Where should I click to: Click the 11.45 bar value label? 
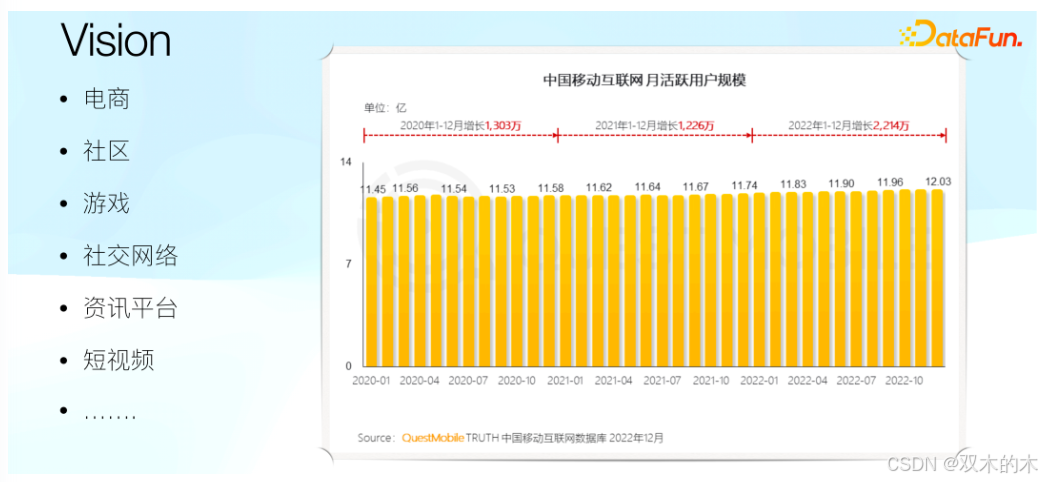[x=373, y=189]
